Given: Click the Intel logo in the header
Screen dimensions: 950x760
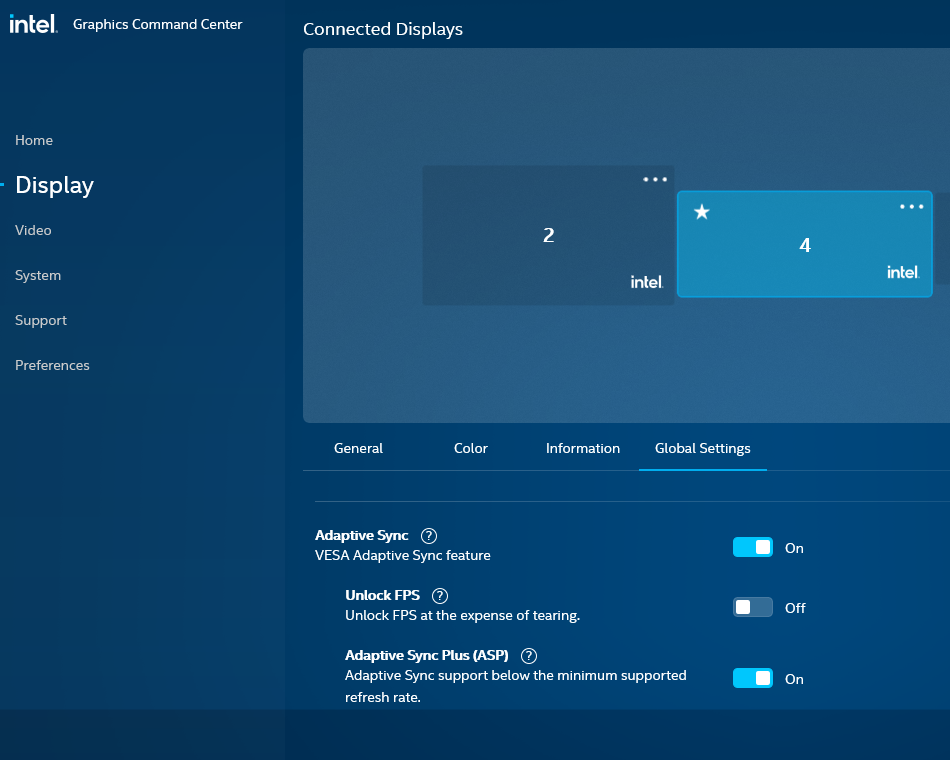Looking at the screenshot, I should tap(33, 24).
